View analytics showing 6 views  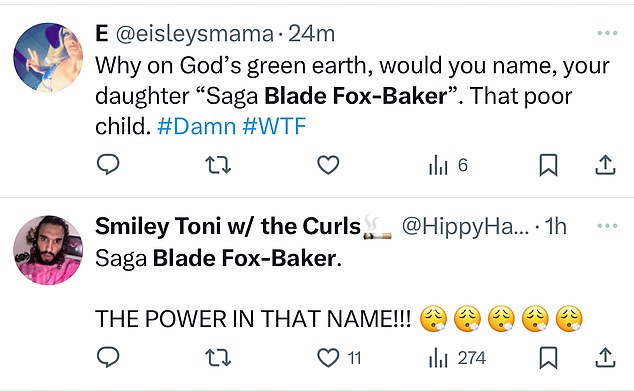pos(448,165)
